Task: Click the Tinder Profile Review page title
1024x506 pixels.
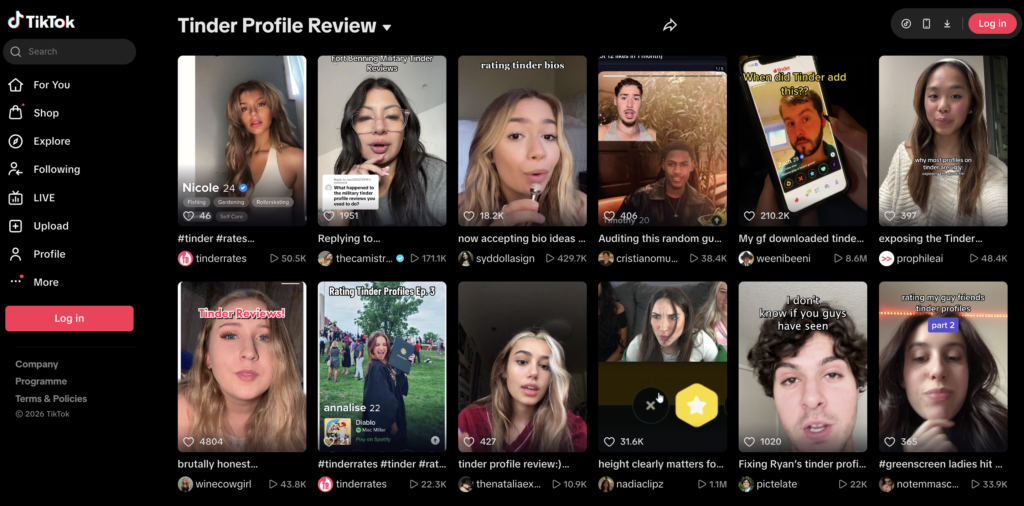Action: (277, 26)
